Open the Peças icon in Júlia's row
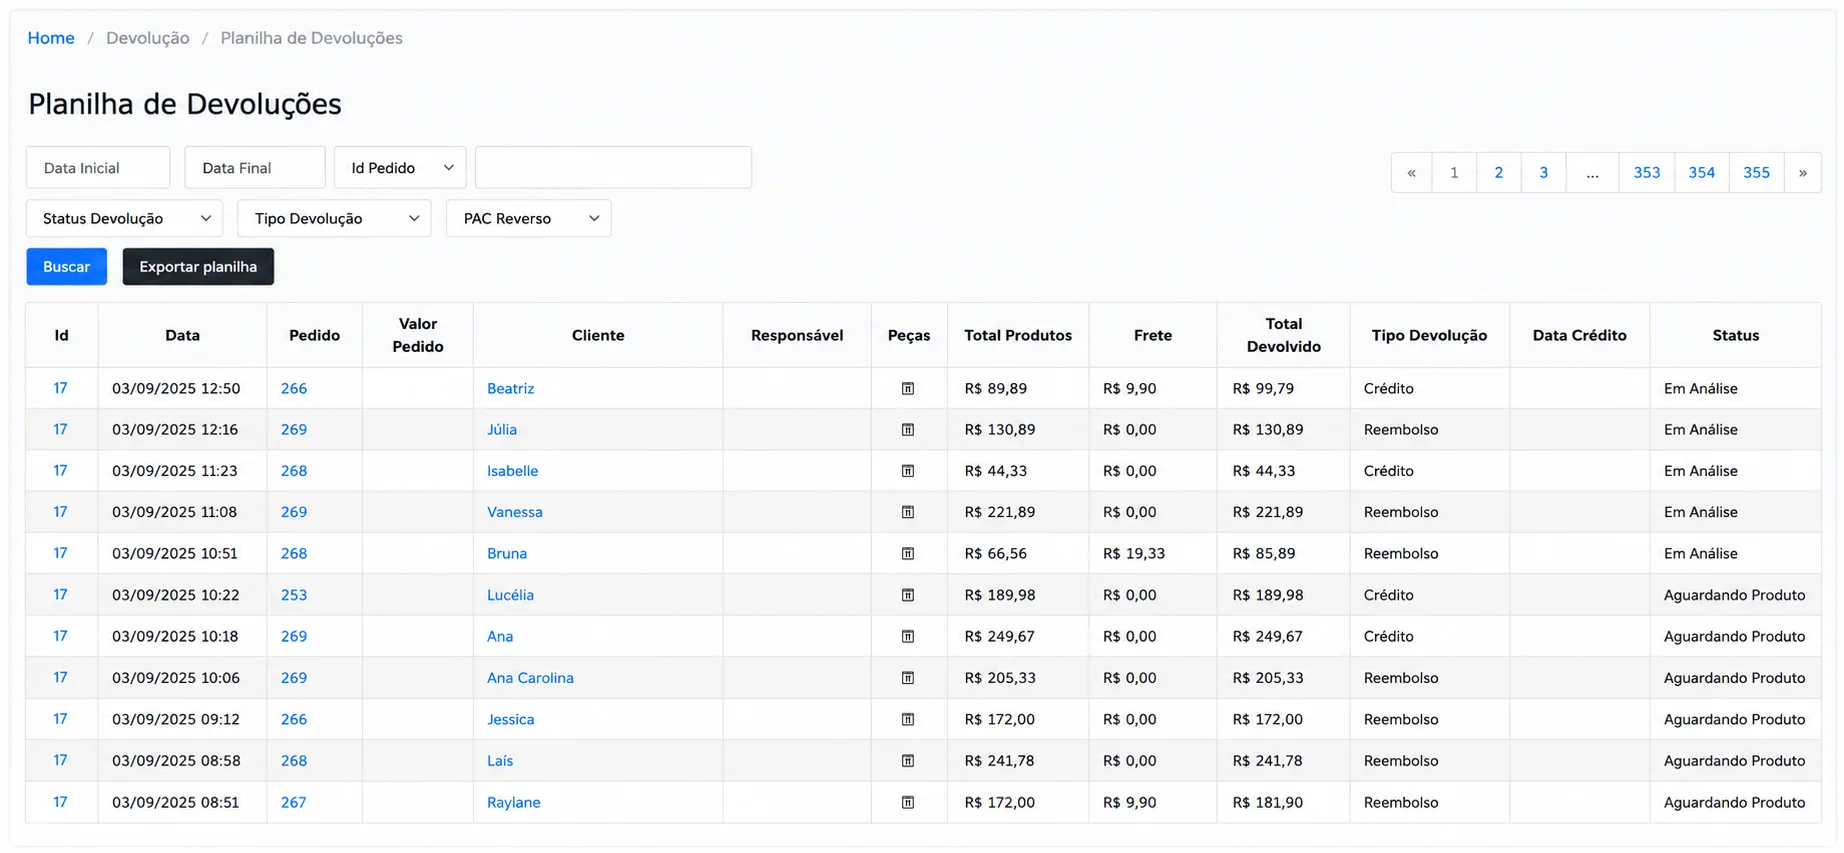Screen dimensions: 1844x853 coord(908,430)
